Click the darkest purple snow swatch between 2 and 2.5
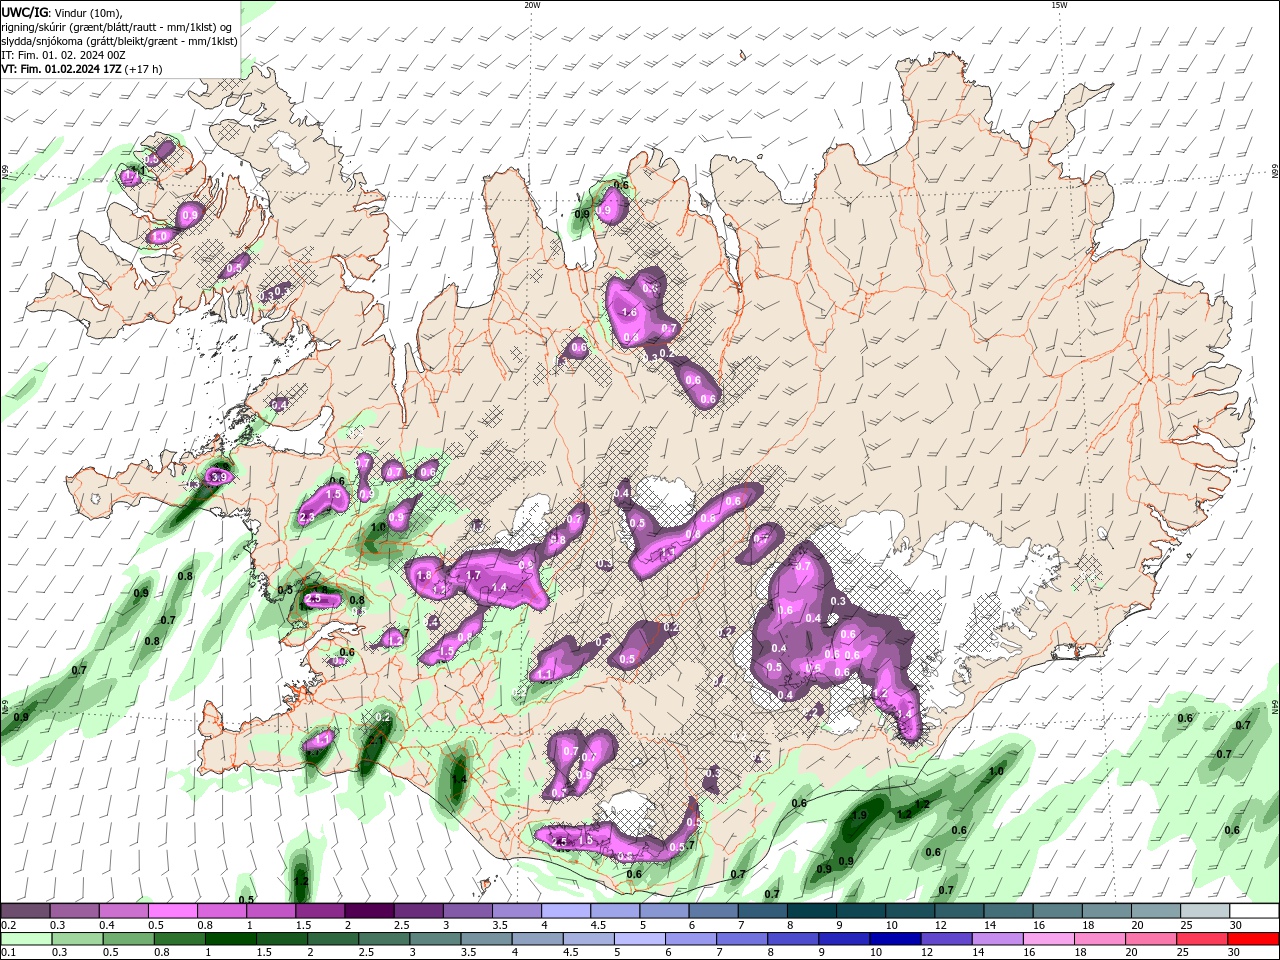Screen dimensions: 1280x960 coord(369,911)
